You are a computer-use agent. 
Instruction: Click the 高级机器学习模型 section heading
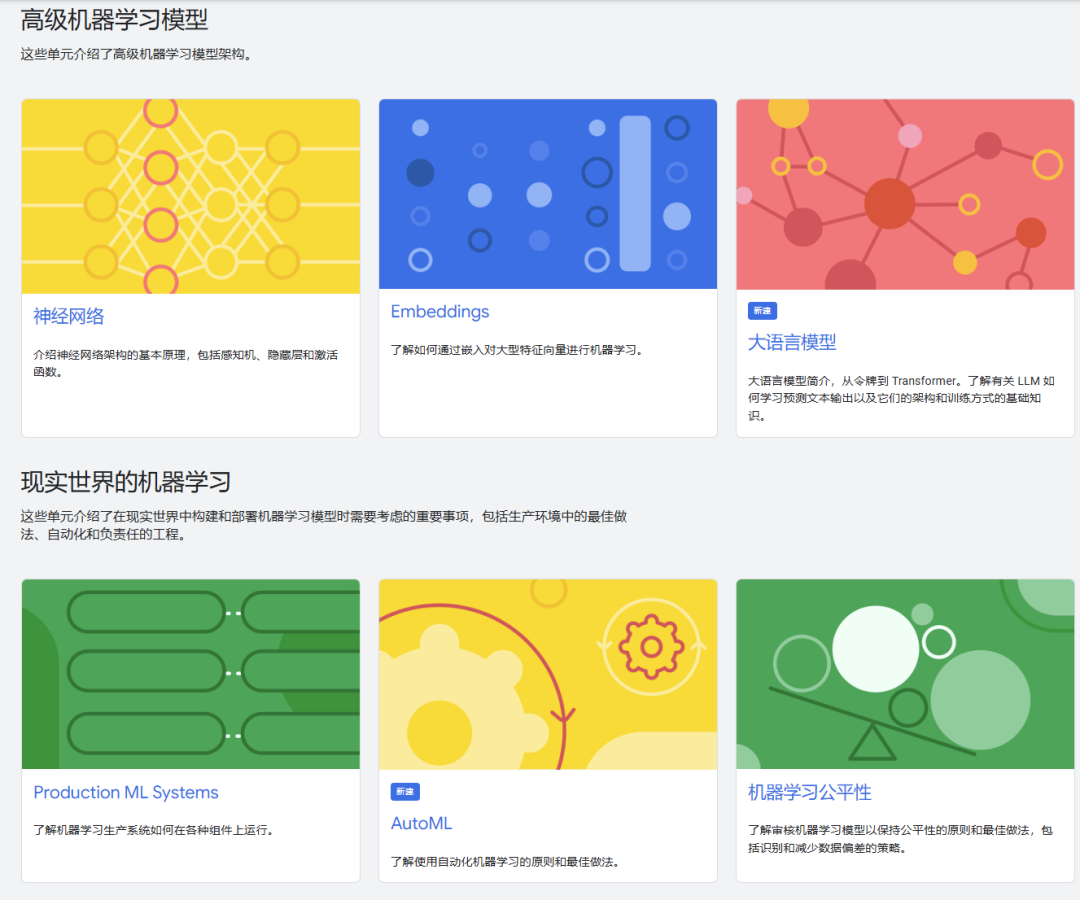tap(114, 19)
